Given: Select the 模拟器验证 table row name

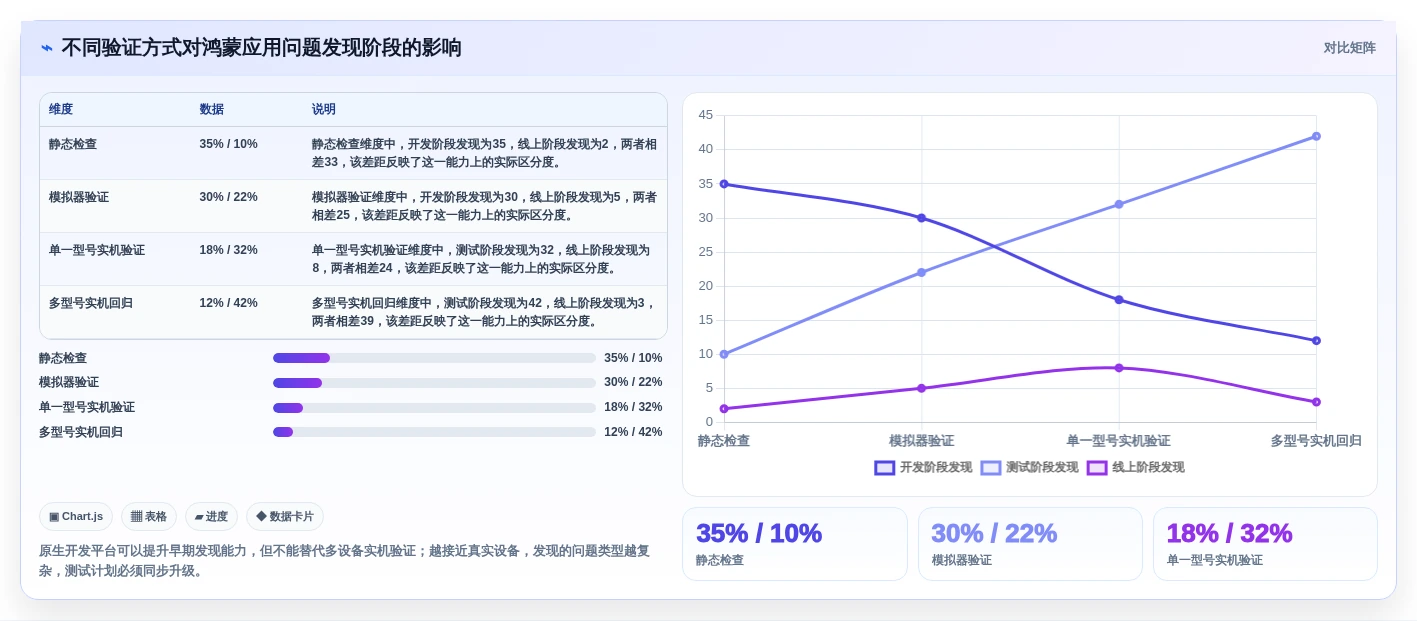Looking at the screenshot, I should [x=79, y=197].
